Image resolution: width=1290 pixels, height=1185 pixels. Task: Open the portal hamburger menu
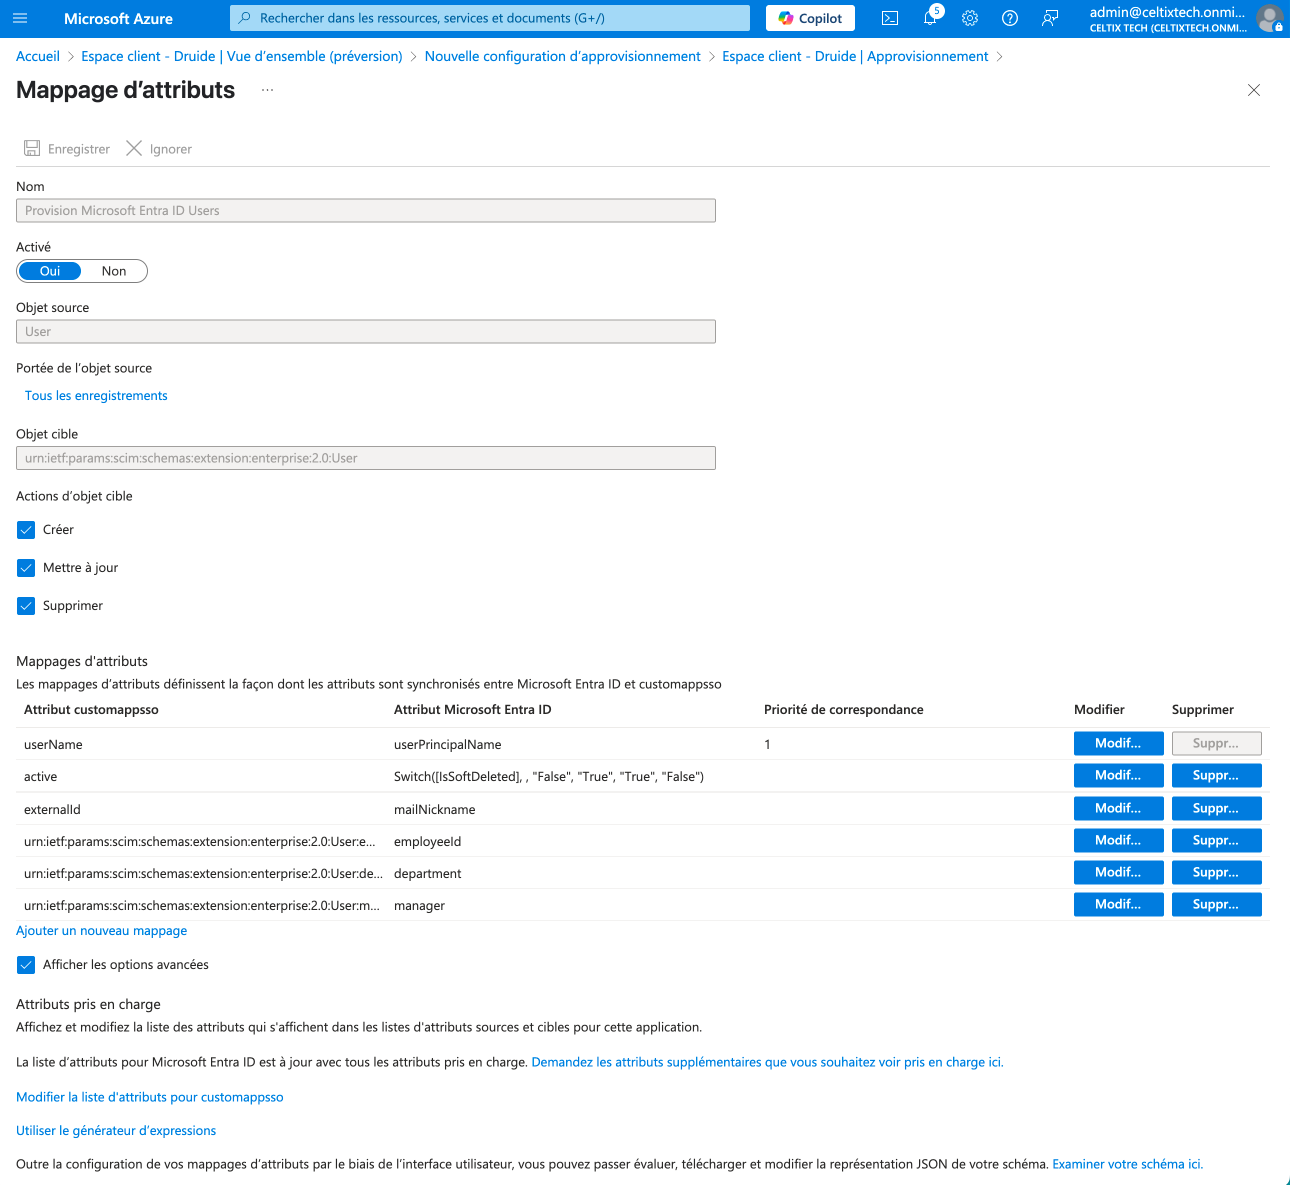[20, 18]
